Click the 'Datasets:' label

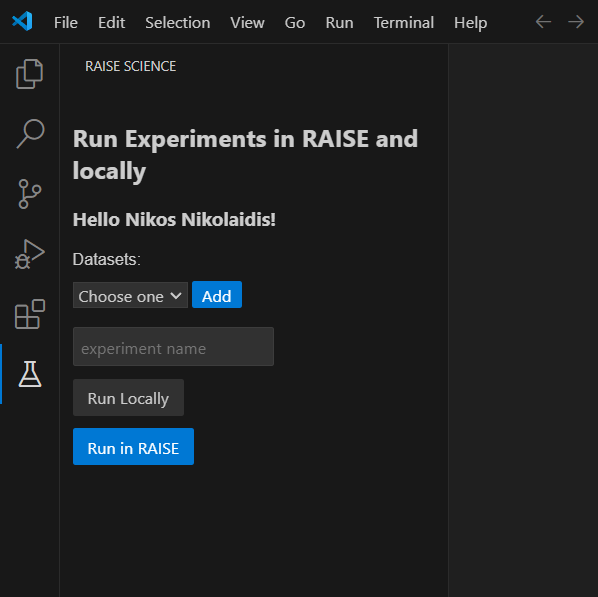point(107,259)
